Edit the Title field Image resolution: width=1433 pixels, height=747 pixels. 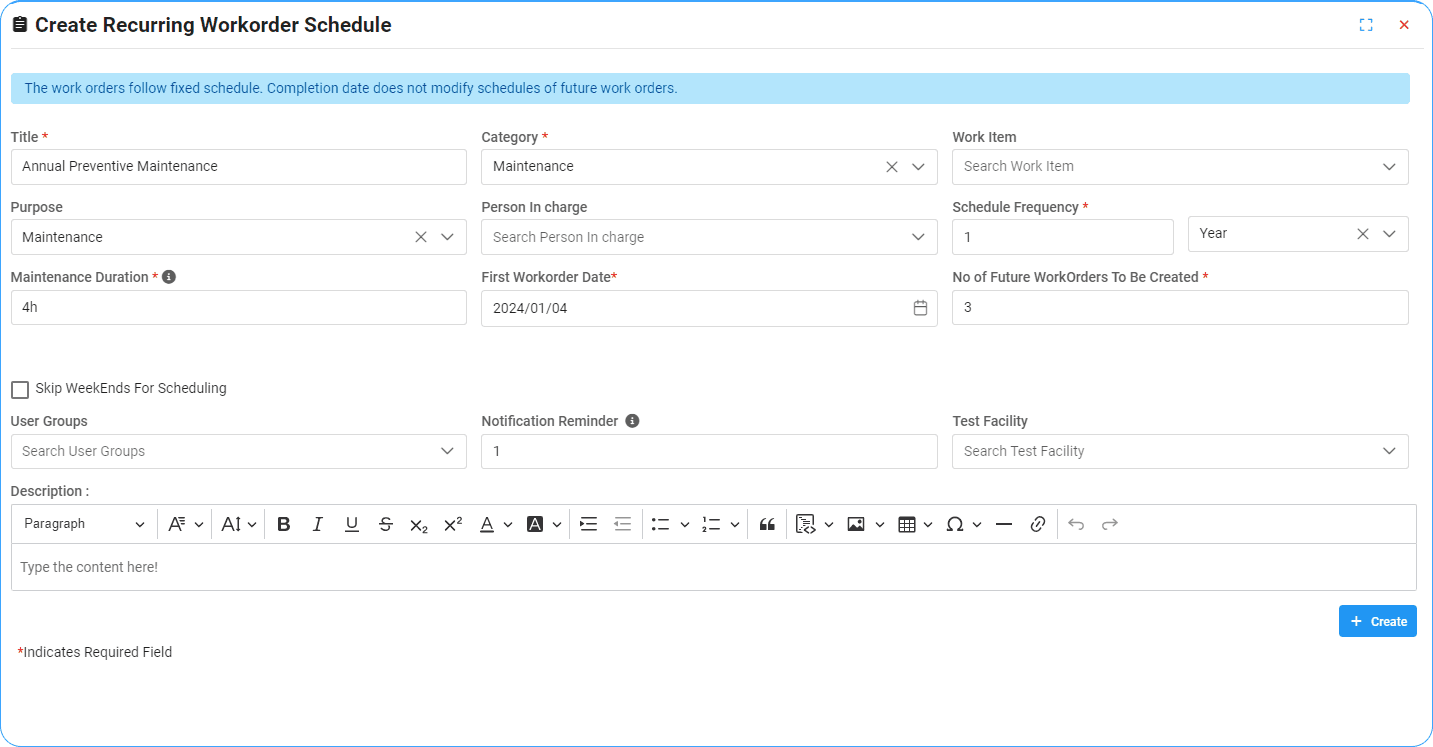click(x=239, y=167)
